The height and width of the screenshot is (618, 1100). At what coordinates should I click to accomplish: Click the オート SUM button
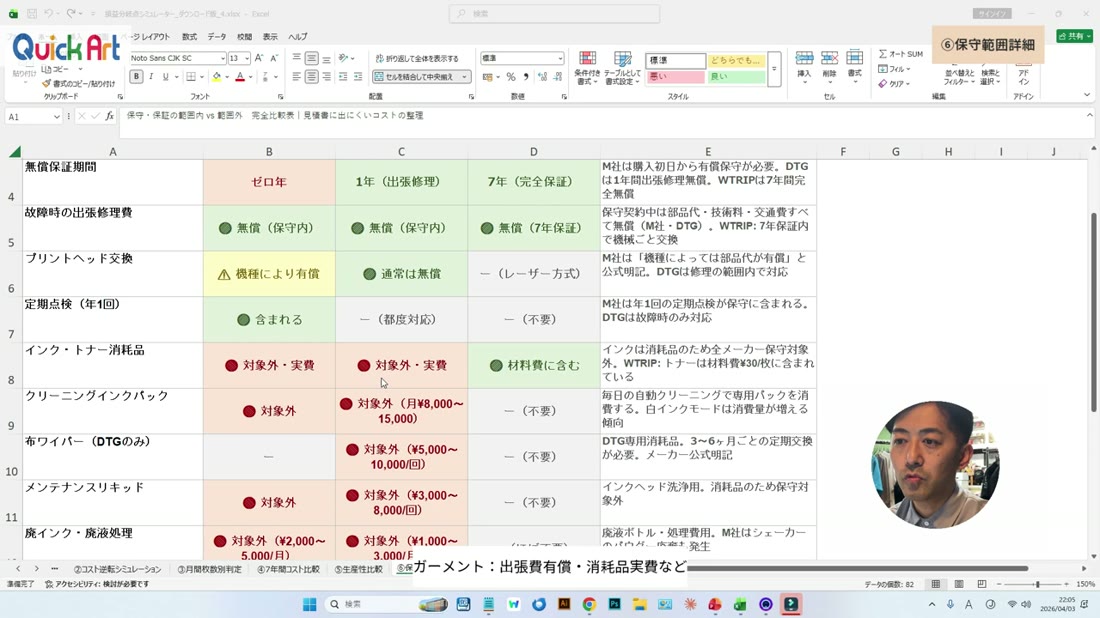click(x=901, y=54)
